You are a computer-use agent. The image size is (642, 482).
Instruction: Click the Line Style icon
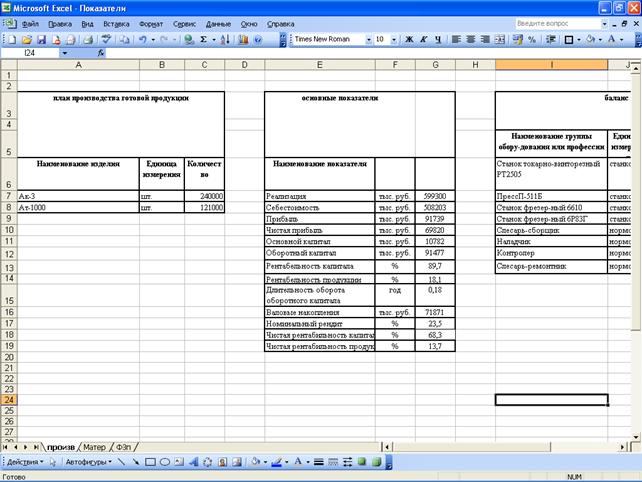319,462
